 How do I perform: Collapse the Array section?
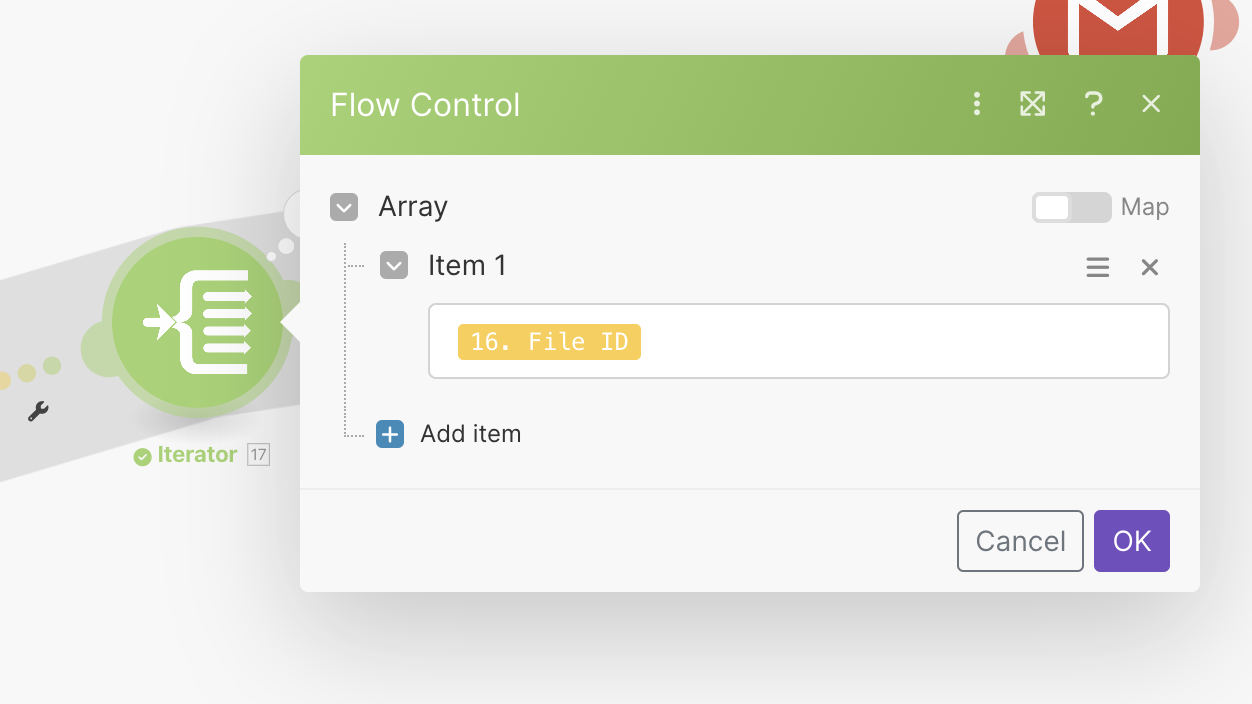[x=344, y=208]
